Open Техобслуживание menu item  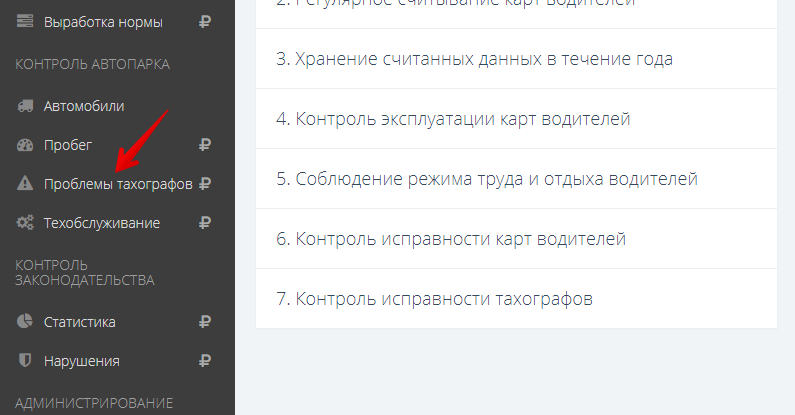(102, 223)
